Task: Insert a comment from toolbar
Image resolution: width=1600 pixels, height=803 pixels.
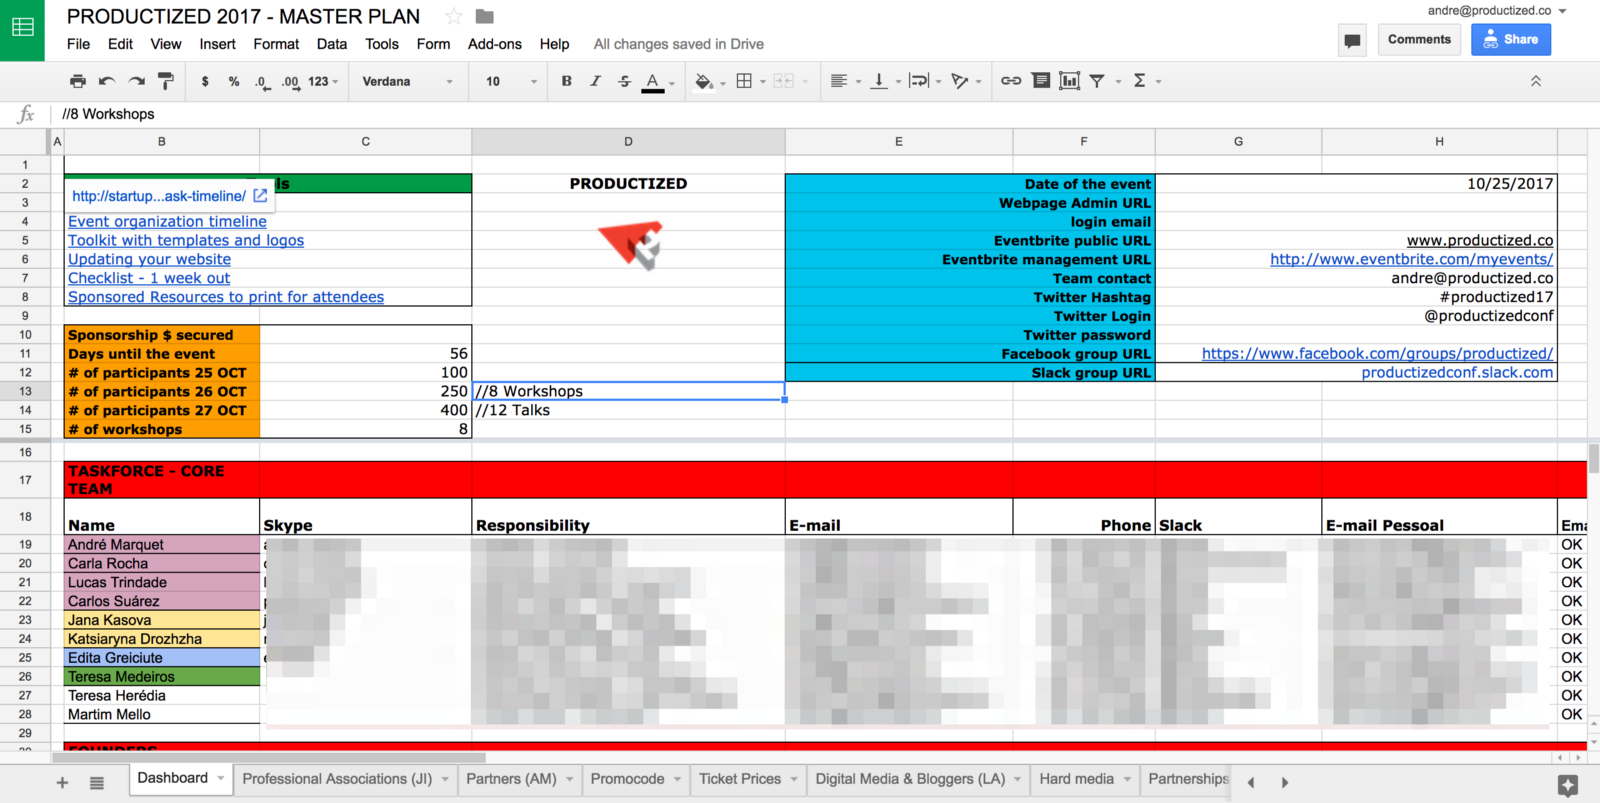Action: pos(1041,81)
